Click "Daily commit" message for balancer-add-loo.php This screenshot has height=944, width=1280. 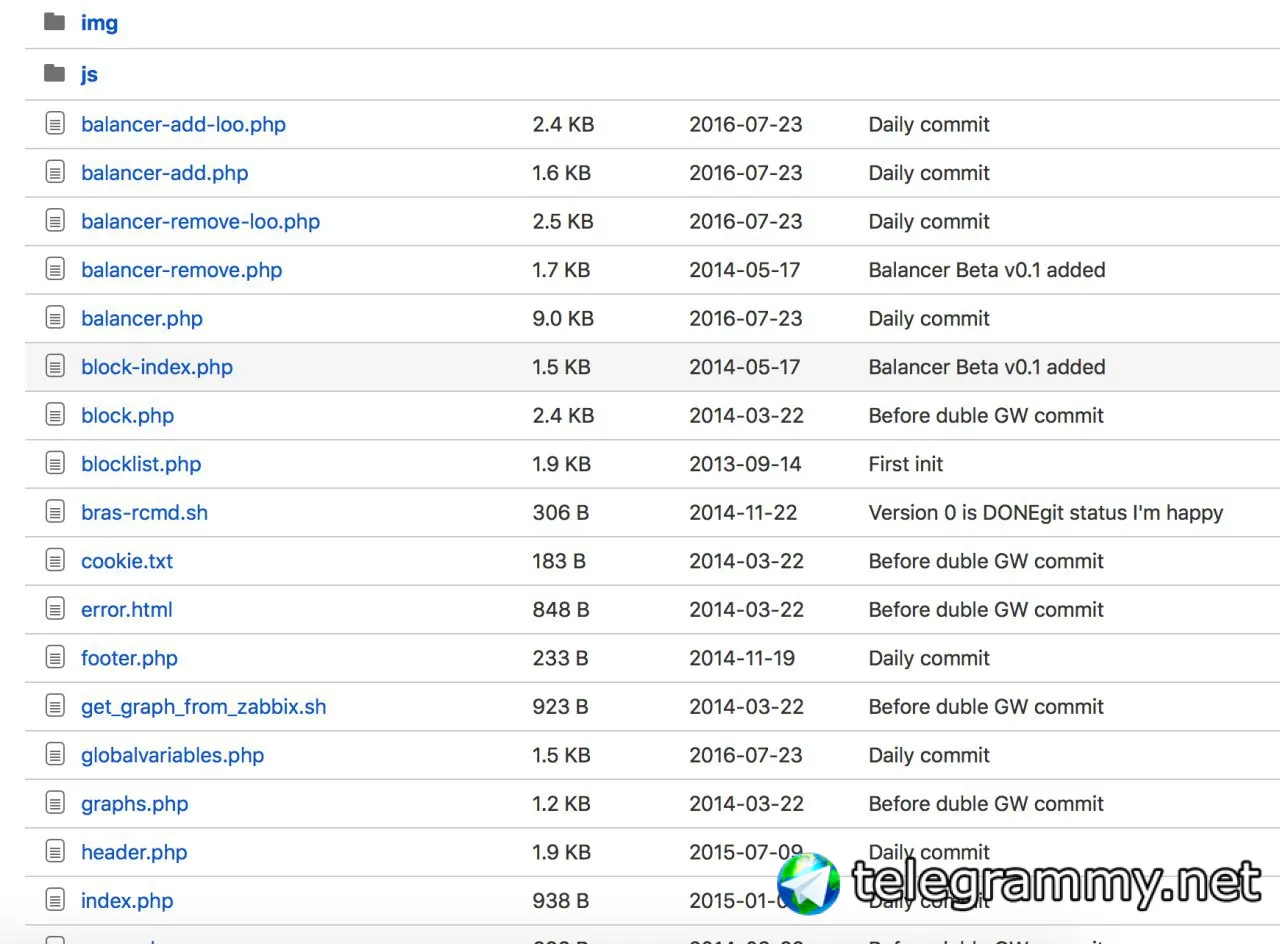point(929,125)
